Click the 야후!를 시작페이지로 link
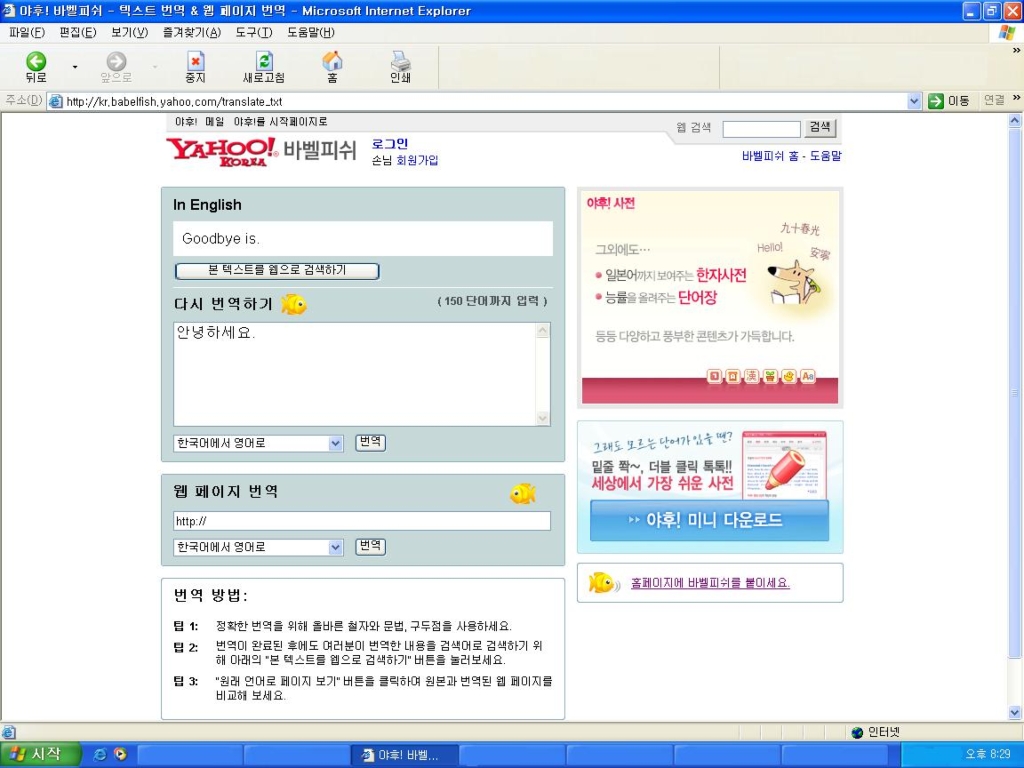The height and width of the screenshot is (768, 1024). [x=281, y=122]
